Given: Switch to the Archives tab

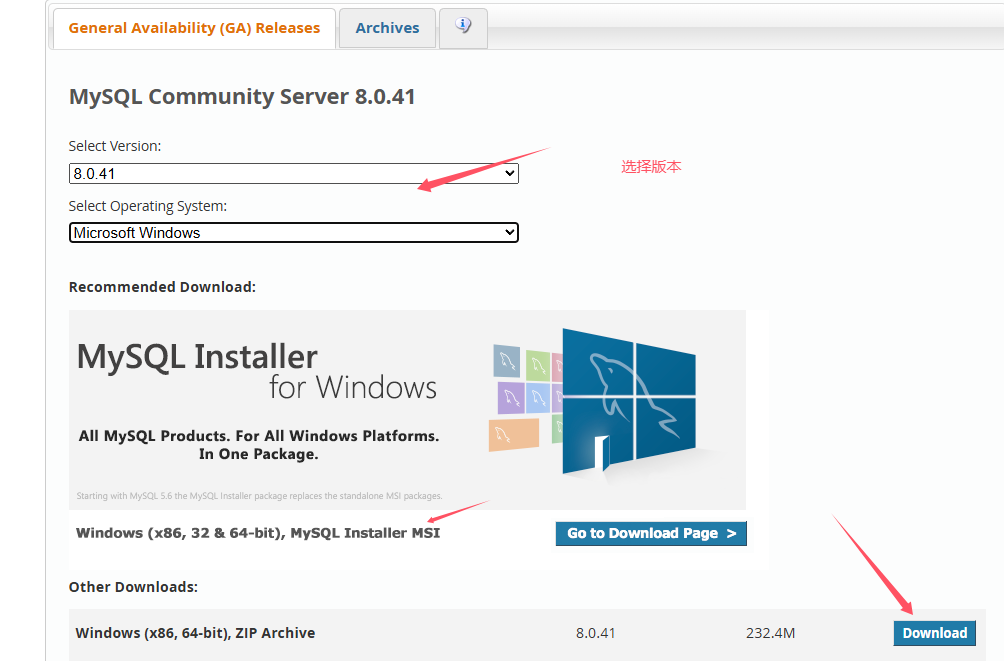Looking at the screenshot, I should point(387,28).
